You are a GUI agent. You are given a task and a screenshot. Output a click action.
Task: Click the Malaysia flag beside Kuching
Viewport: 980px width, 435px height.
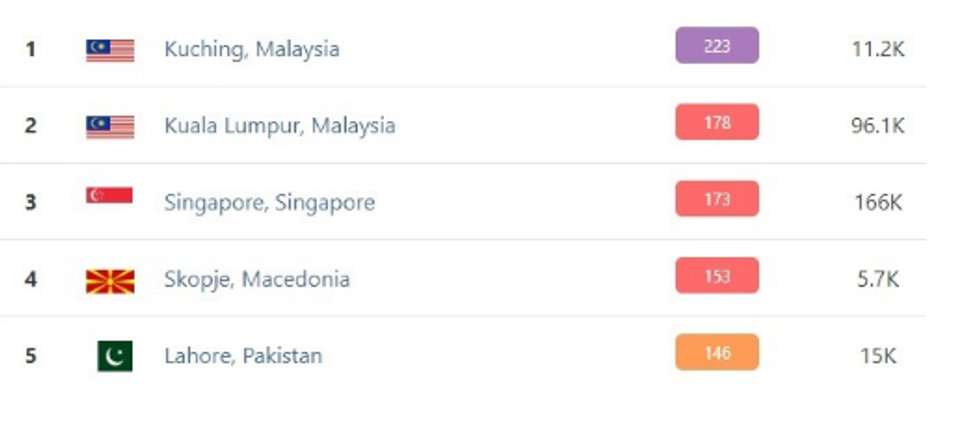point(110,49)
